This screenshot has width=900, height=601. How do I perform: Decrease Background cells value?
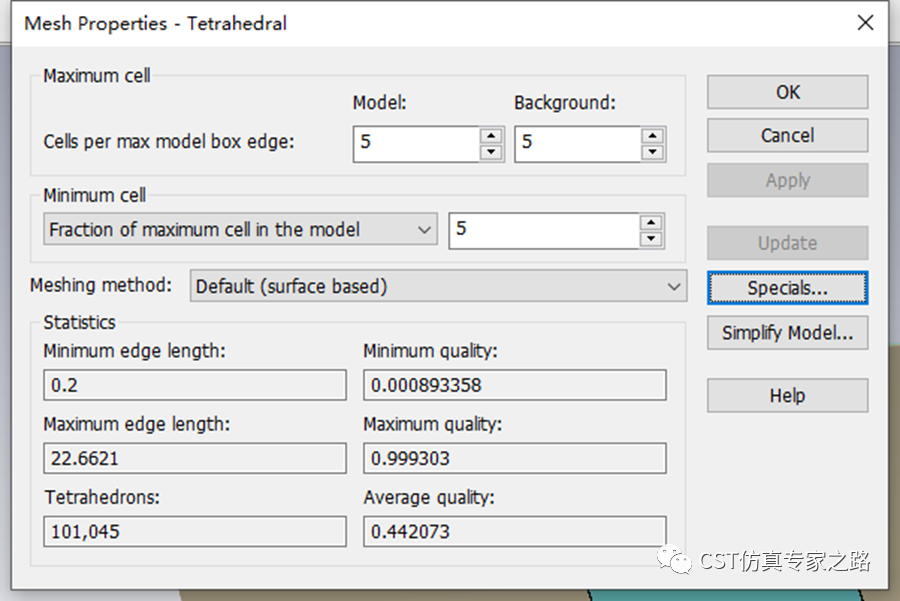pyautogui.click(x=653, y=152)
